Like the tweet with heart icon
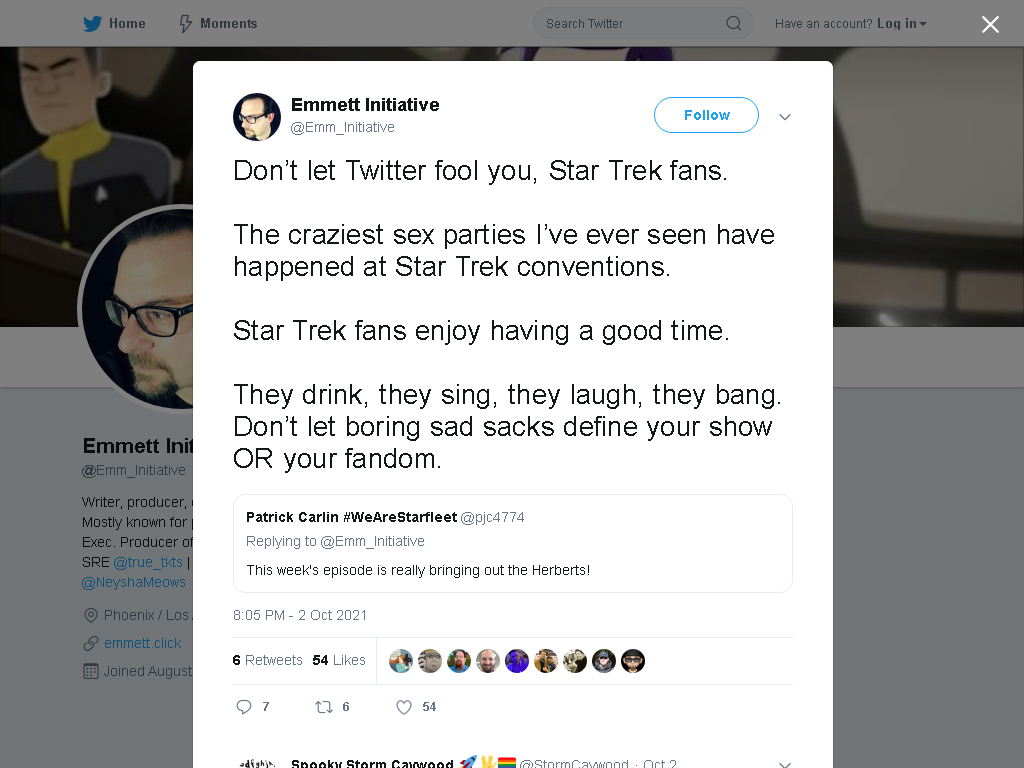1024x768 pixels. pyautogui.click(x=404, y=707)
